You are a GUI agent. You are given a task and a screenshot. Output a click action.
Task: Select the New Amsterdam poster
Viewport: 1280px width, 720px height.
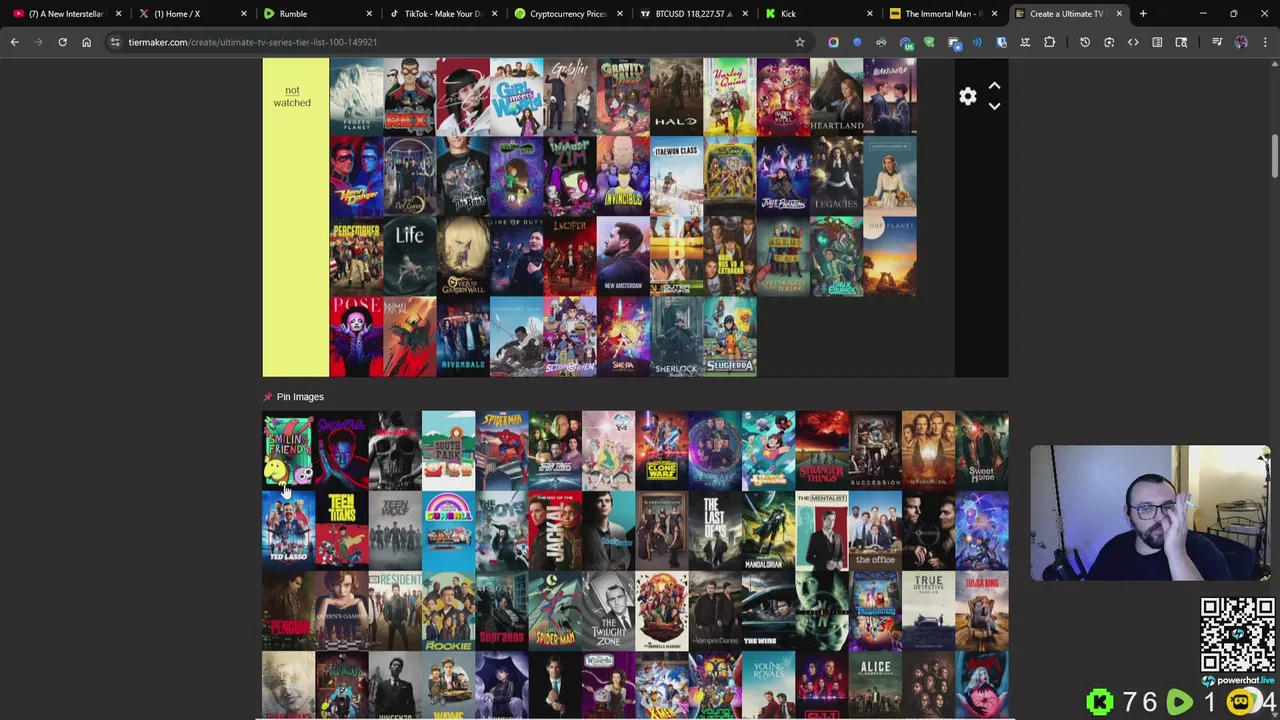623,257
